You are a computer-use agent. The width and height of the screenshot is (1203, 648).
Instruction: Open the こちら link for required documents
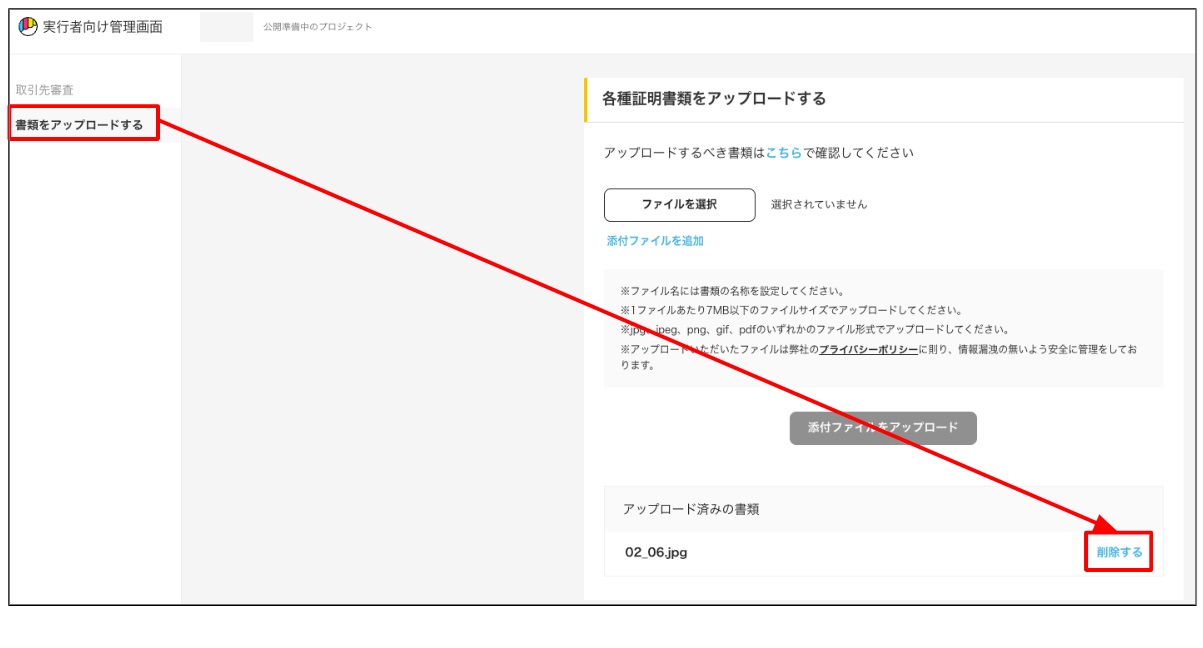[784, 153]
